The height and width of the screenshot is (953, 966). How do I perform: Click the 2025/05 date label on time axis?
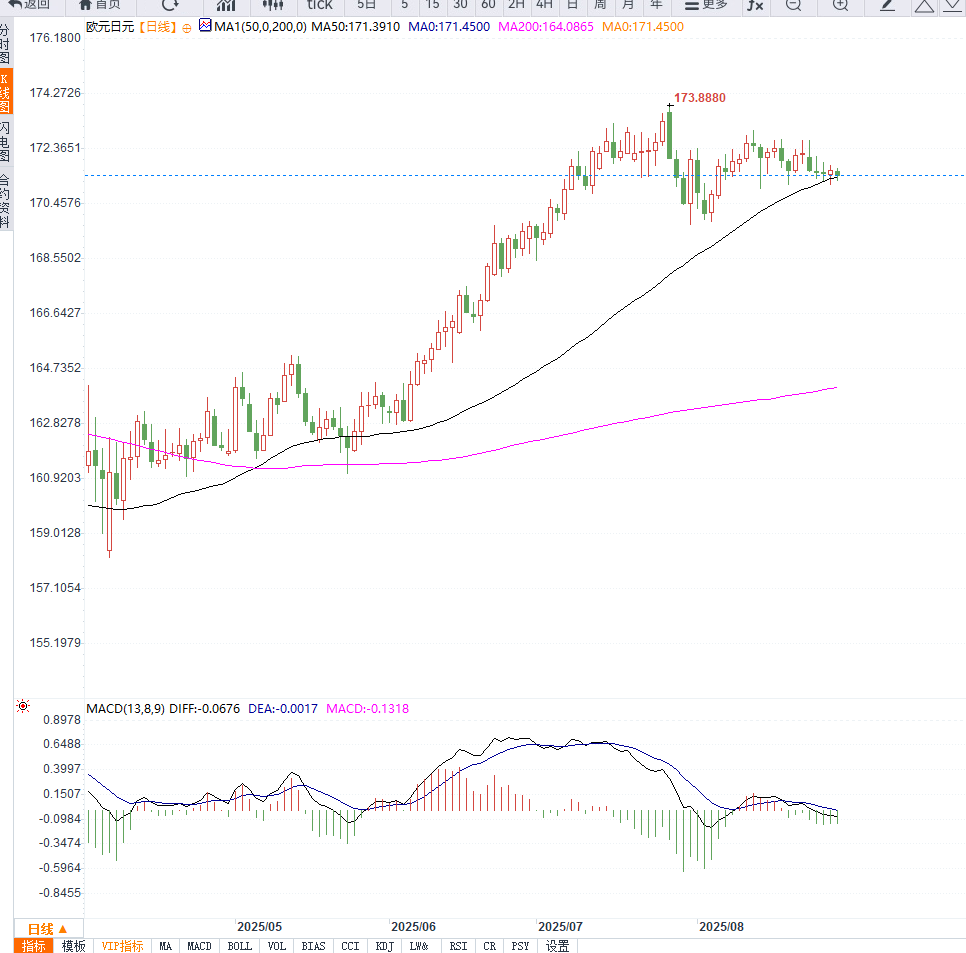[x=259, y=927]
